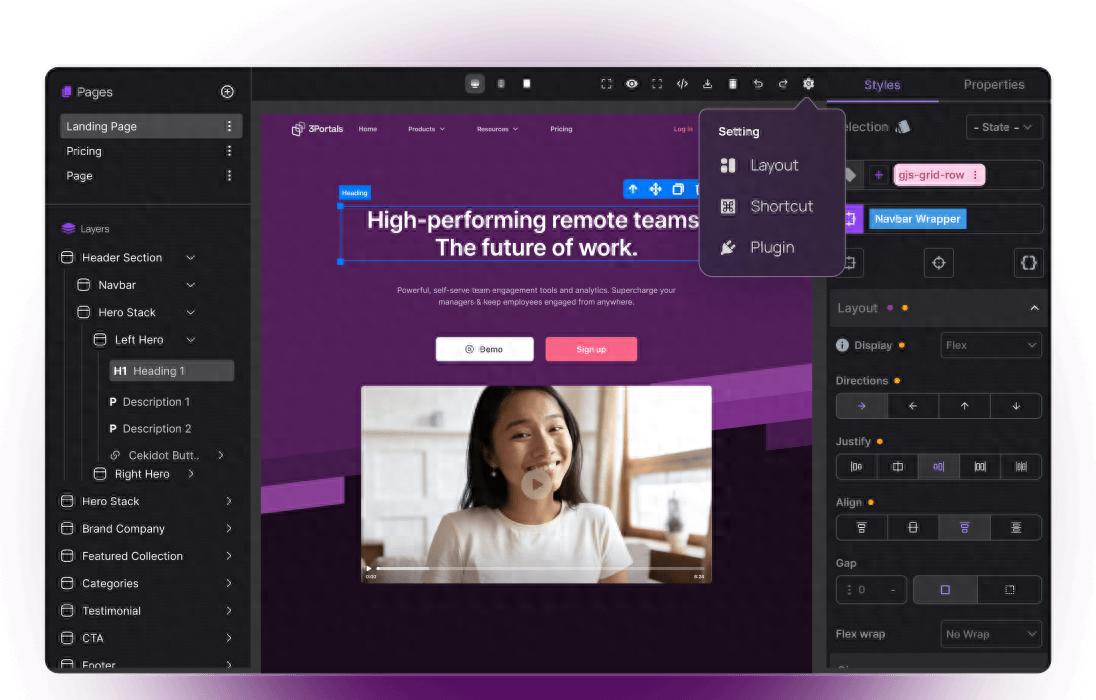
Task: Switch to the Properties tab
Action: (x=994, y=85)
